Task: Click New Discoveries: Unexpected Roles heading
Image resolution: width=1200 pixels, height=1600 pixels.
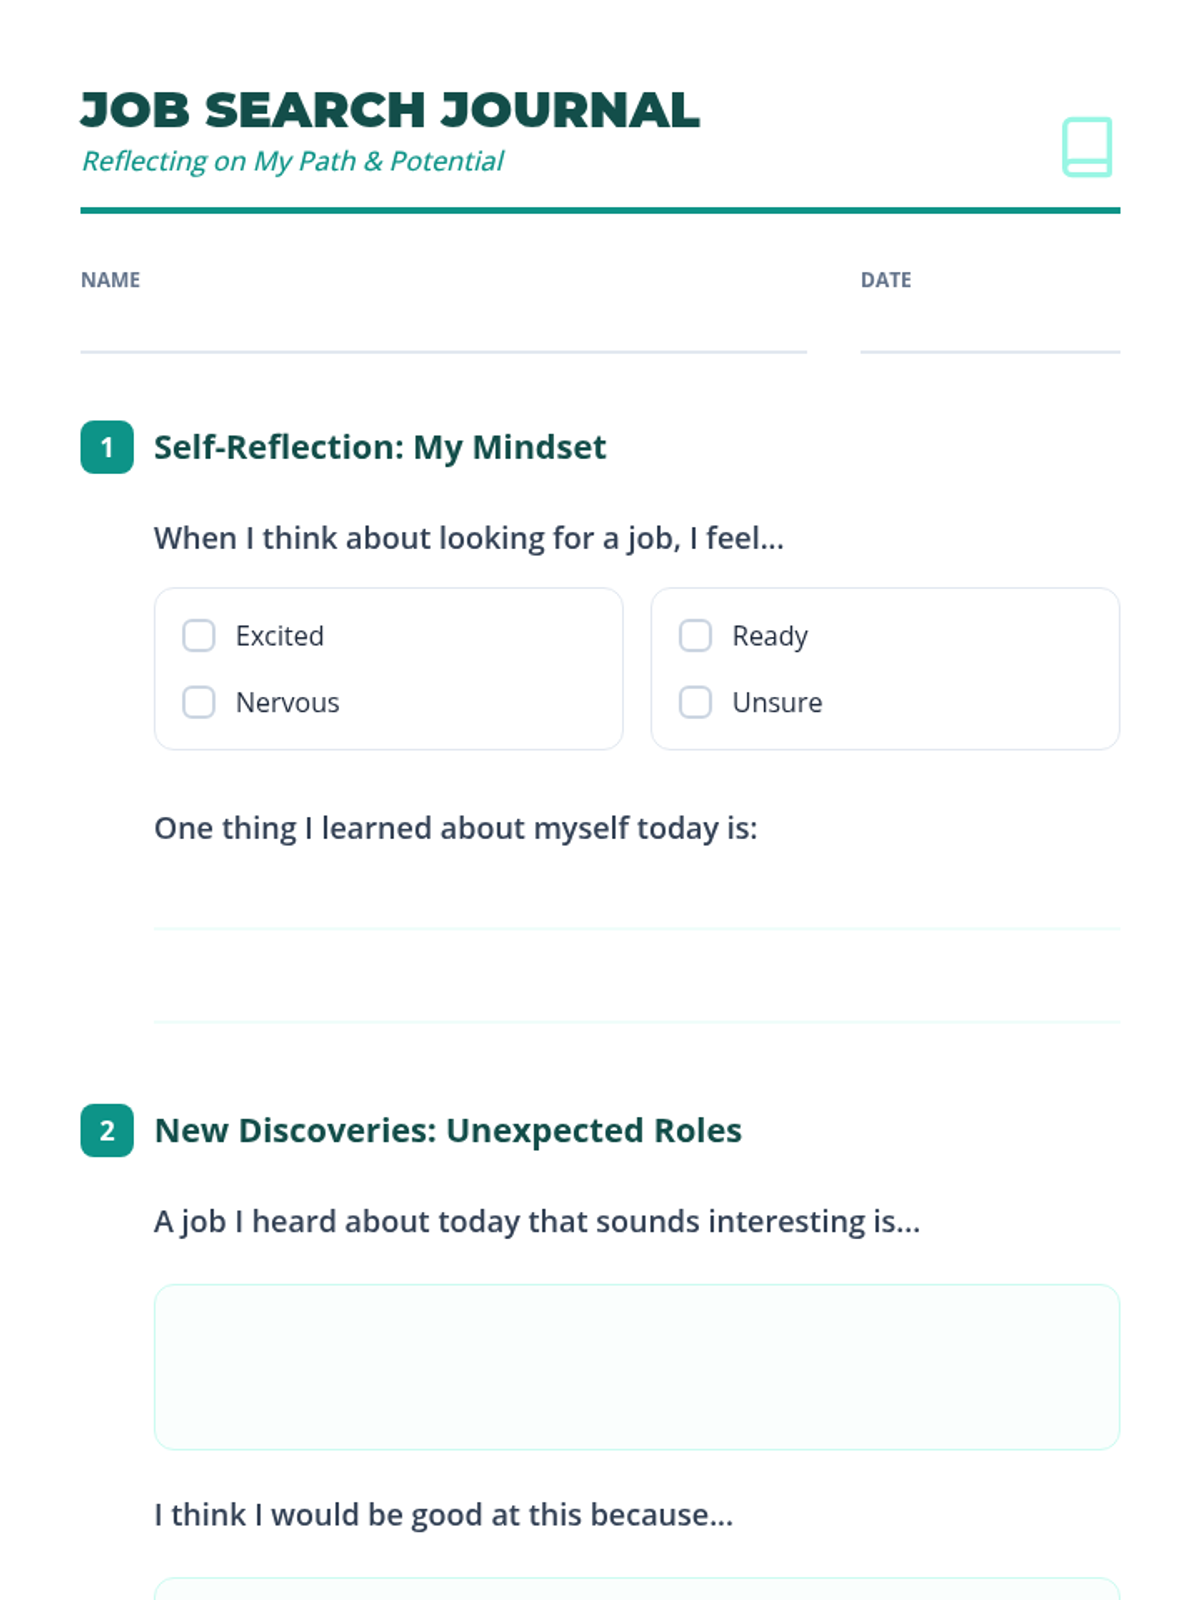Action: click(448, 1130)
